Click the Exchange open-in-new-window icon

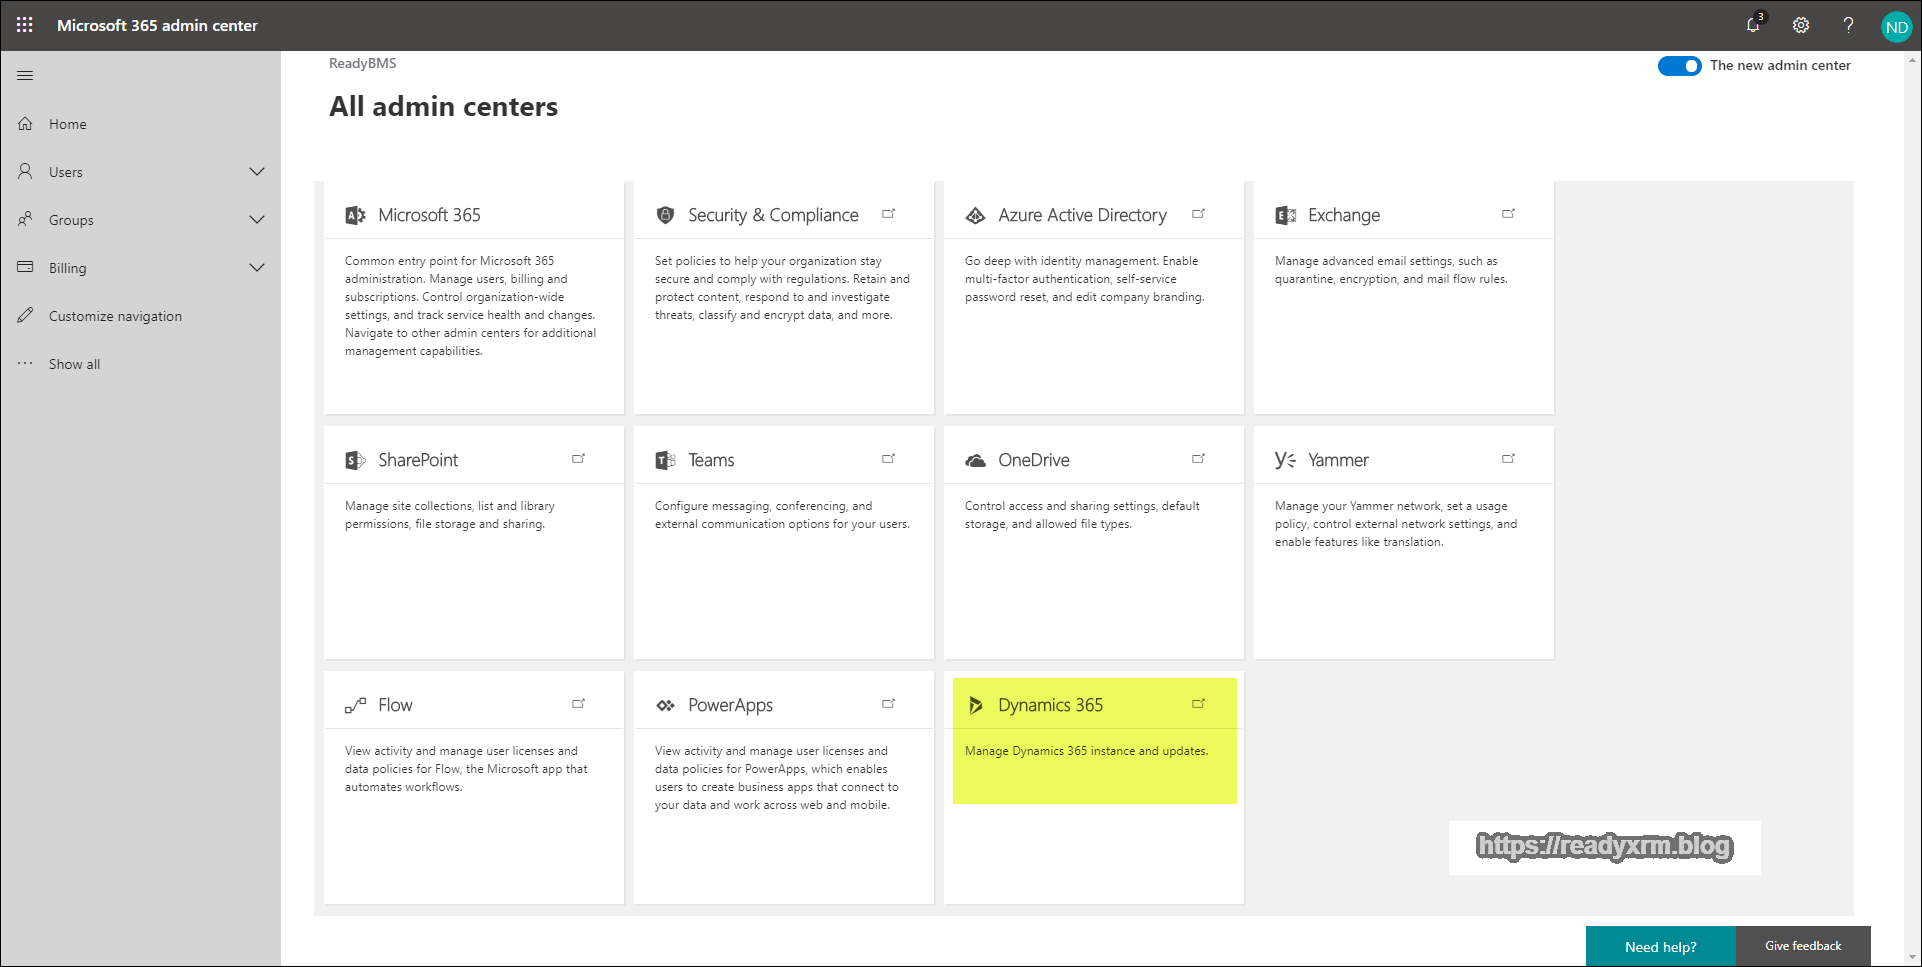point(1508,214)
